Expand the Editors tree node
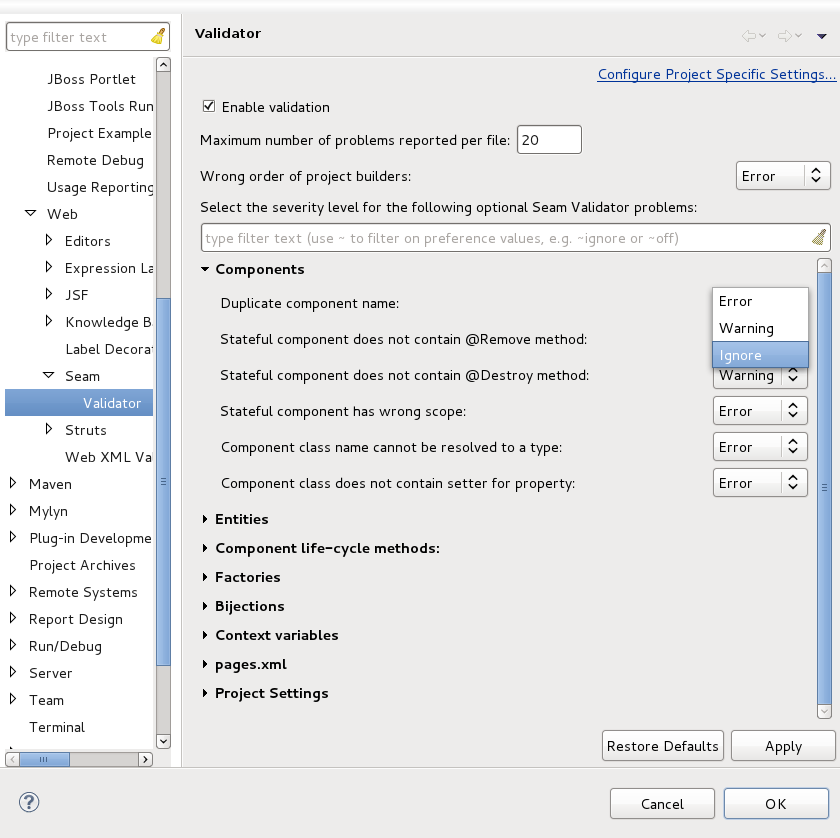This screenshot has height=838, width=840. coord(49,240)
